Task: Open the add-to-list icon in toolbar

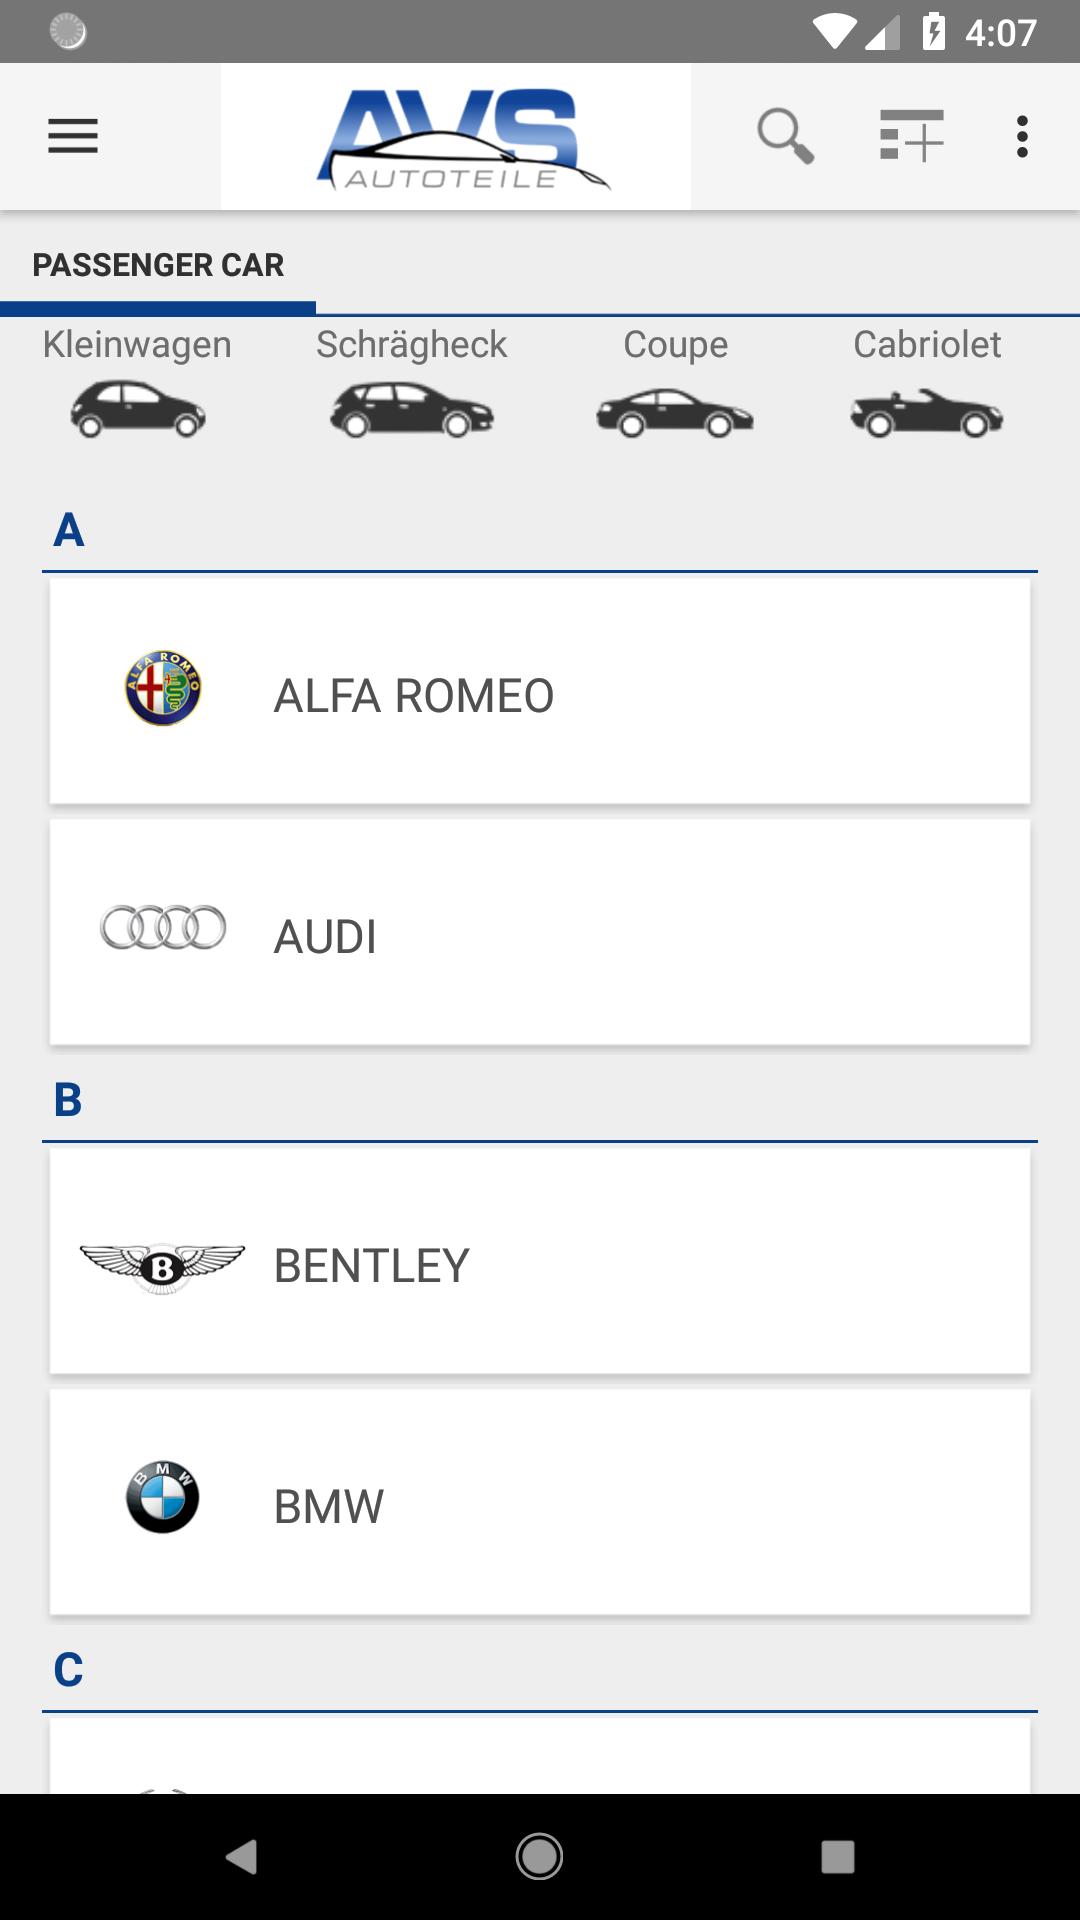Action: coord(911,136)
